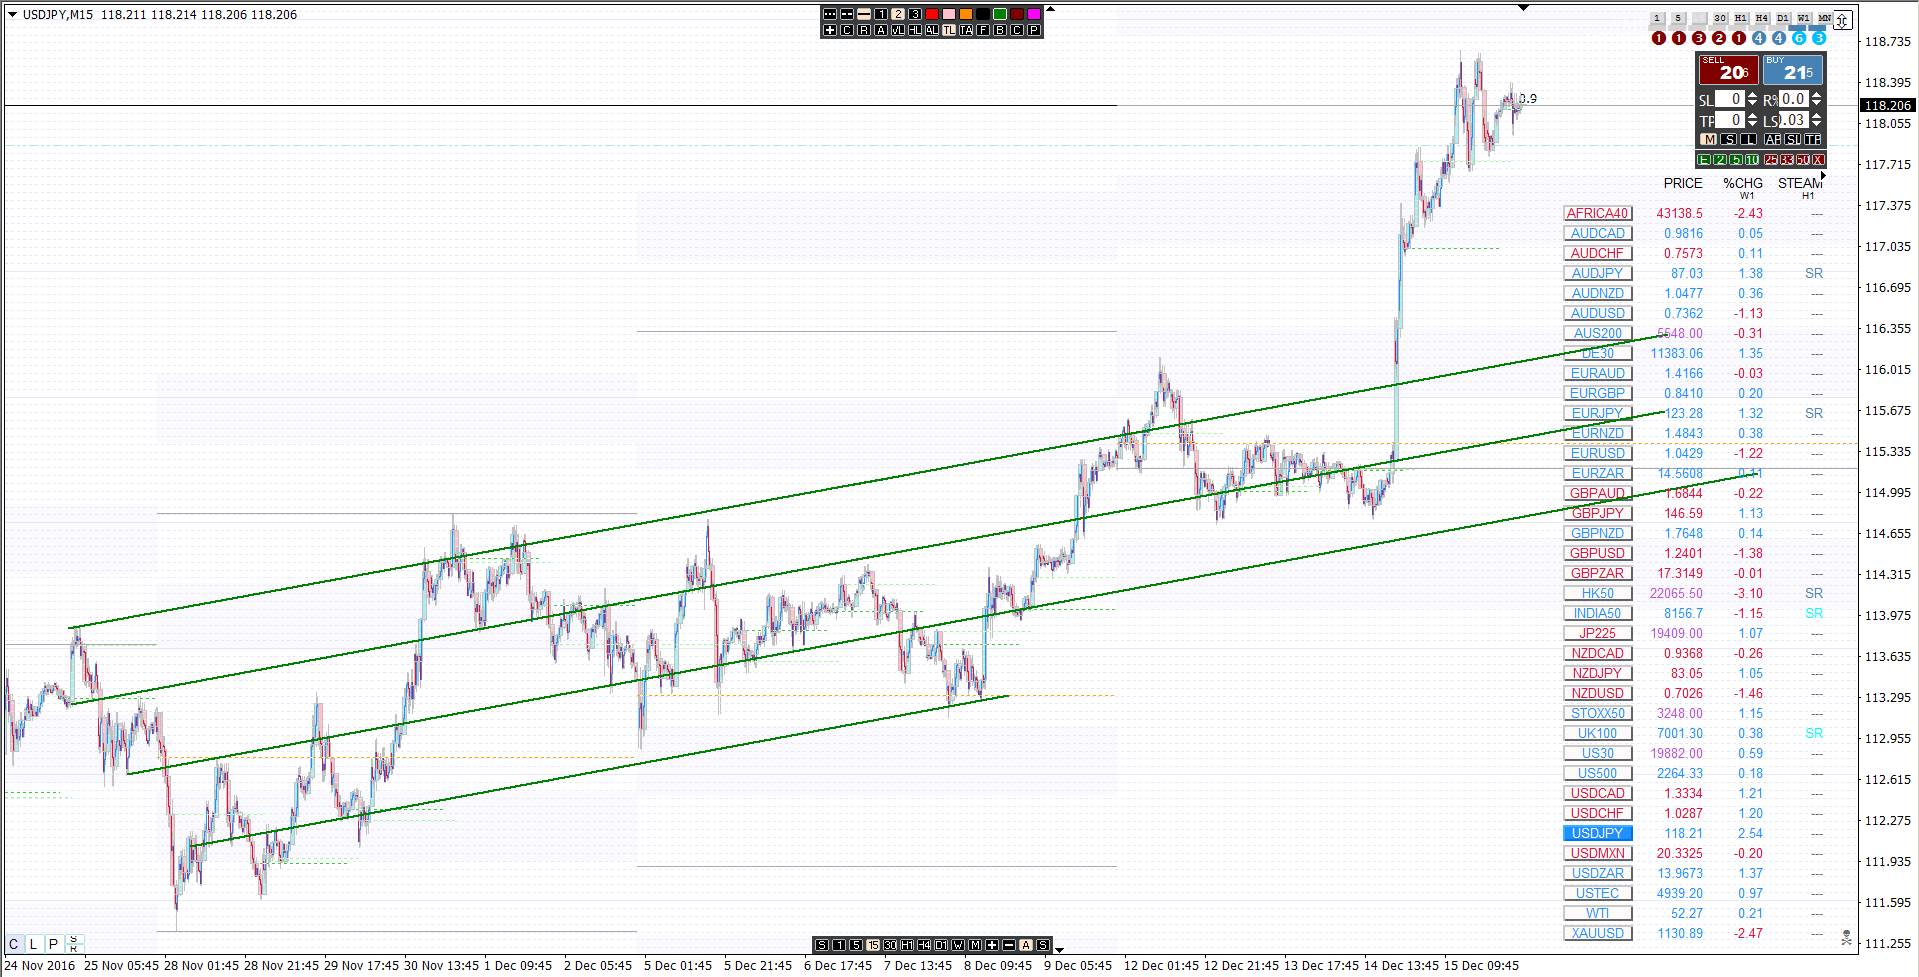Select the dashed line style button

[847, 14]
